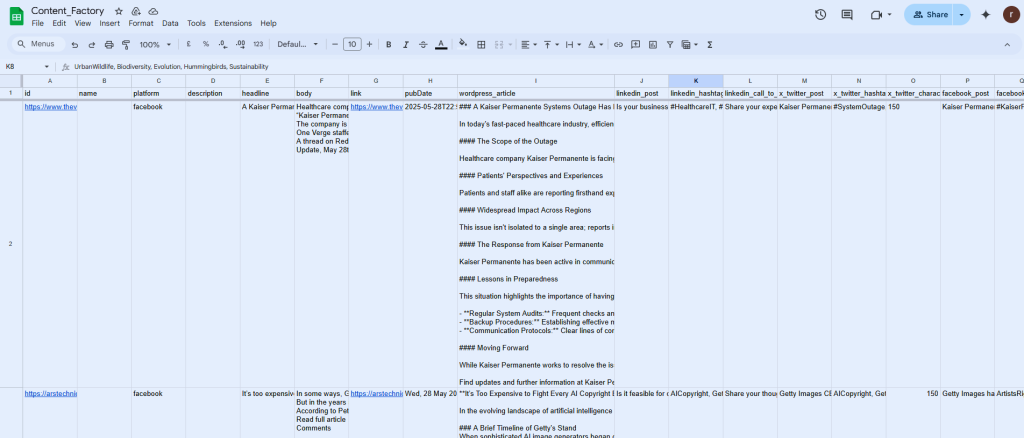Show all comments icon
Viewport: 1024px width, 438px height.
[847, 14]
